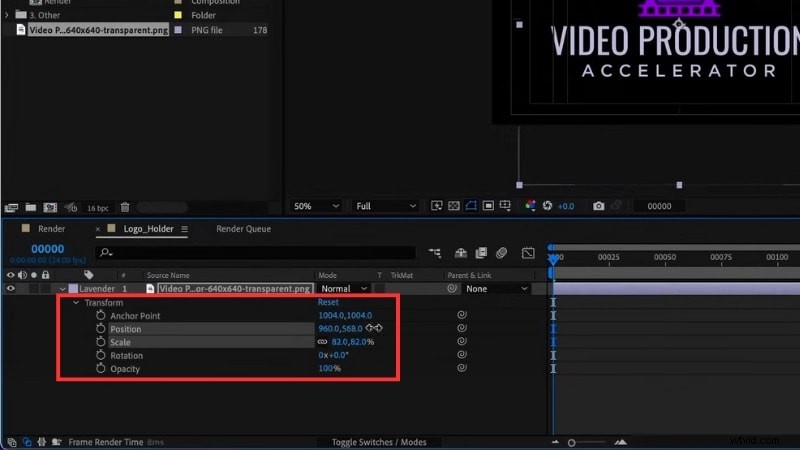Enable the Scale stopwatch
This screenshot has height=450, width=800.
(101, 342)
